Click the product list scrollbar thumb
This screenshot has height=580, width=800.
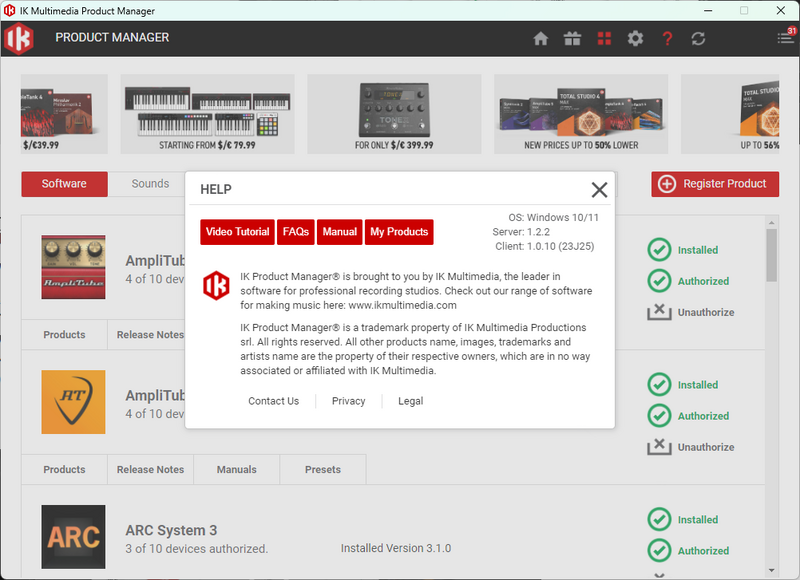tap(771, 255)
